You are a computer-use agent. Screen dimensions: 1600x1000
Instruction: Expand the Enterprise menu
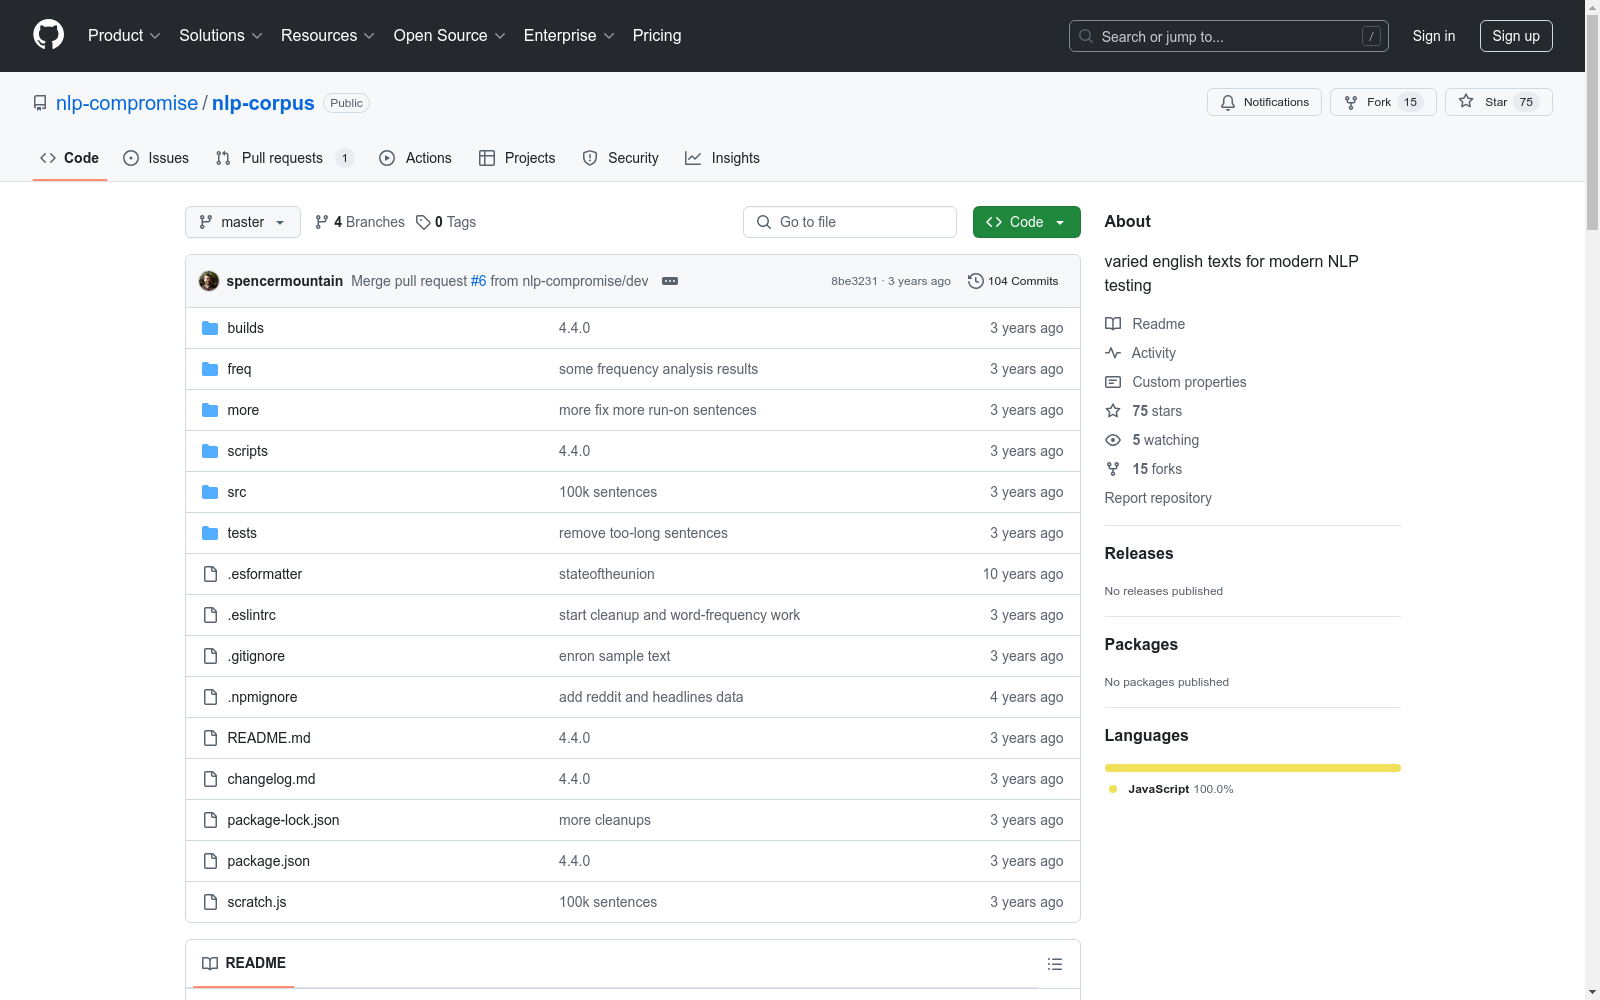click(x=569, y=35)
